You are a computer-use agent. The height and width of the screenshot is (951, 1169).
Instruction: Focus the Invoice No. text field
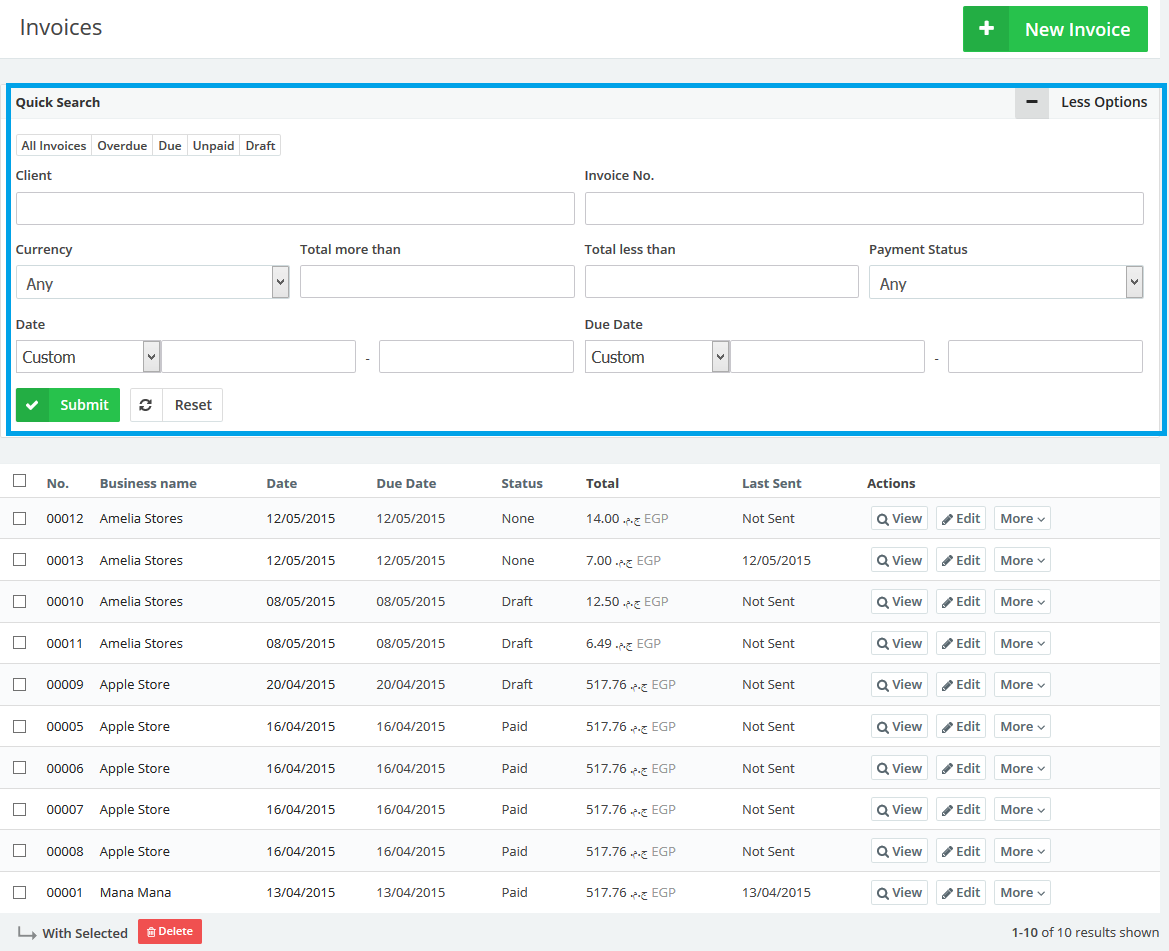[864, 209]
